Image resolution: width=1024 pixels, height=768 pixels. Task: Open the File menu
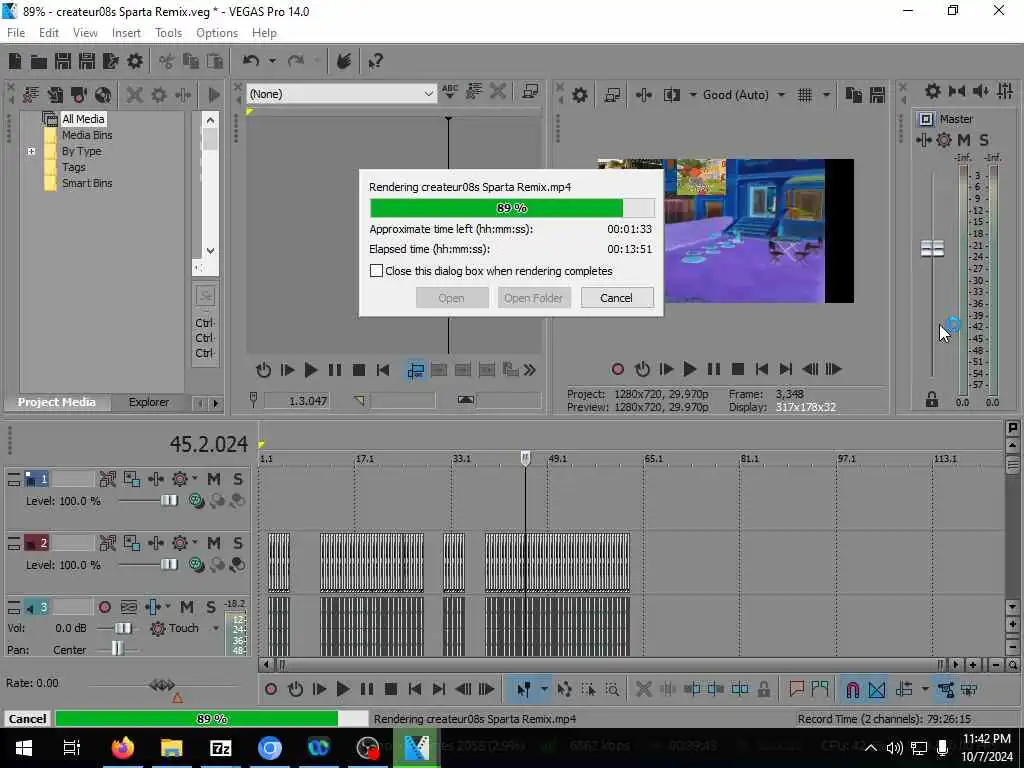pos(16,33)
